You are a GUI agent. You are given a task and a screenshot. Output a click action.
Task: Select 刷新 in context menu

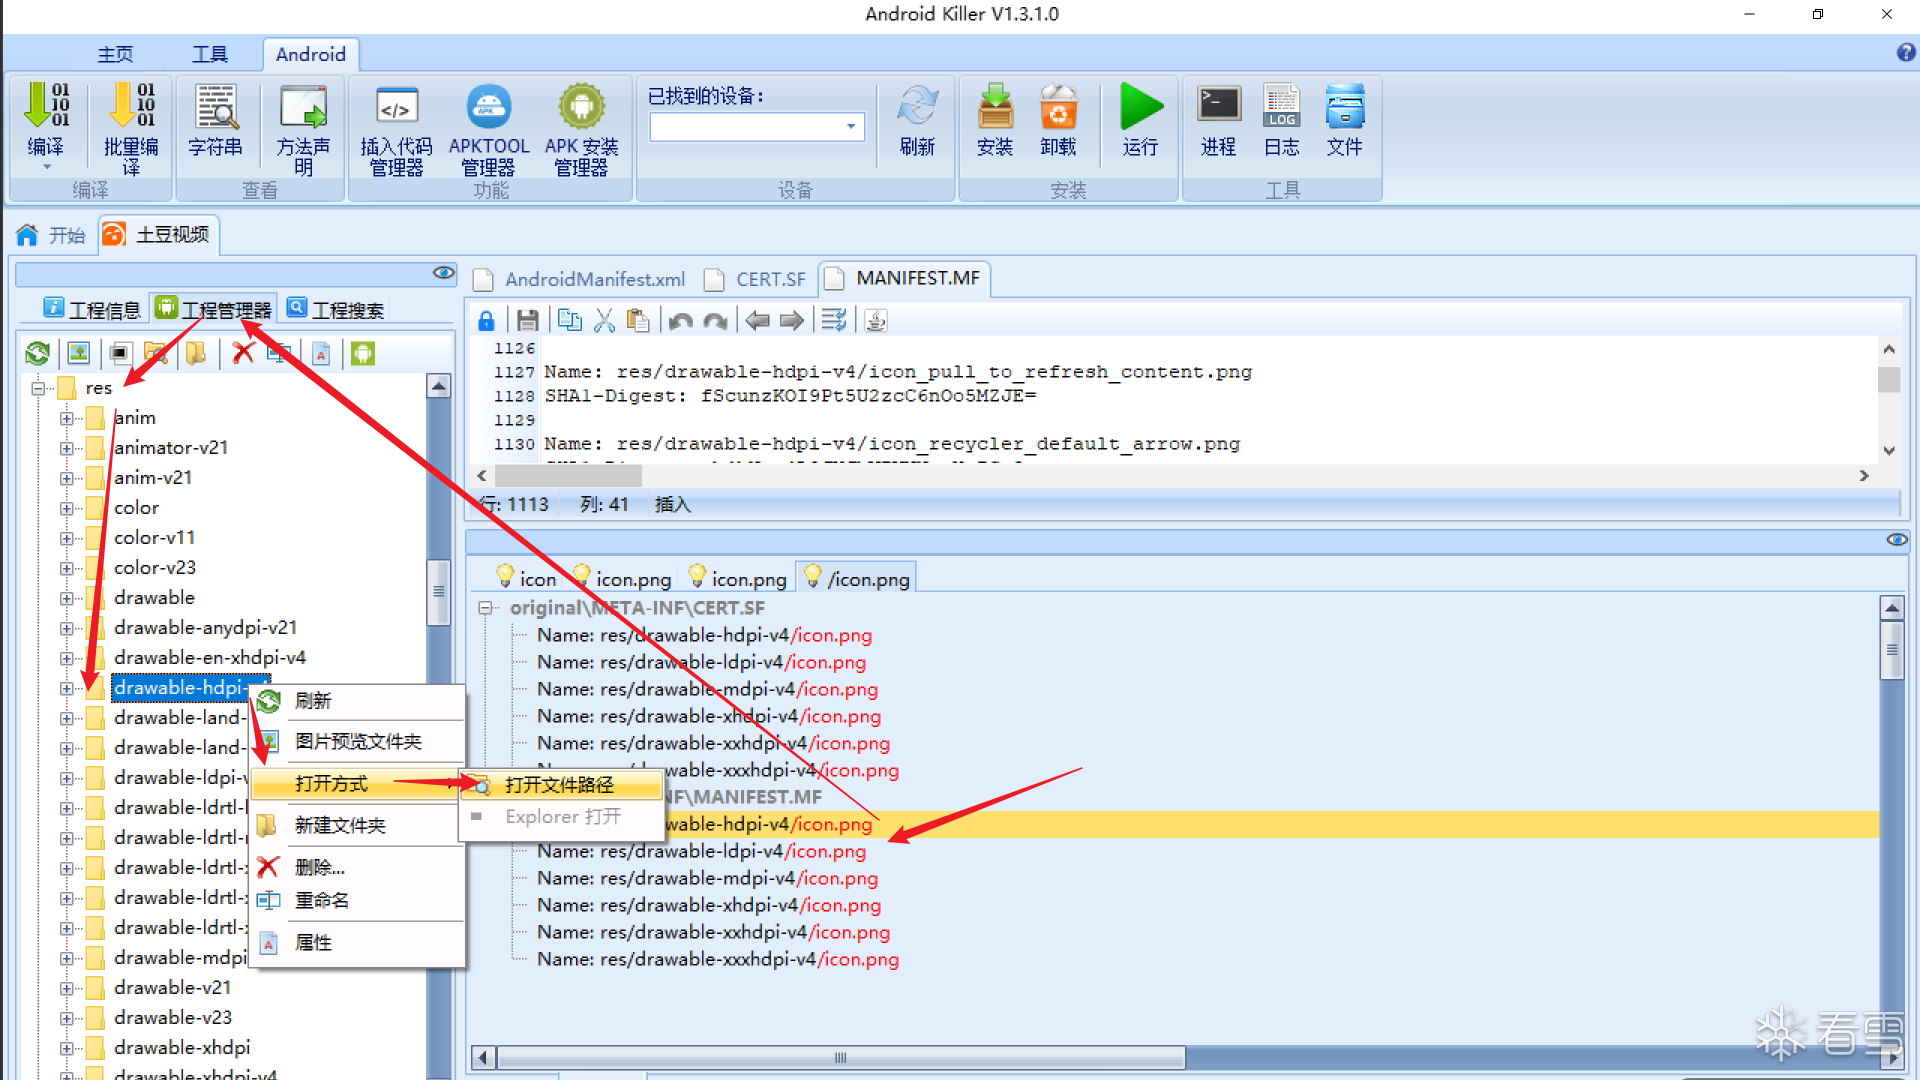tap(358, 701)
